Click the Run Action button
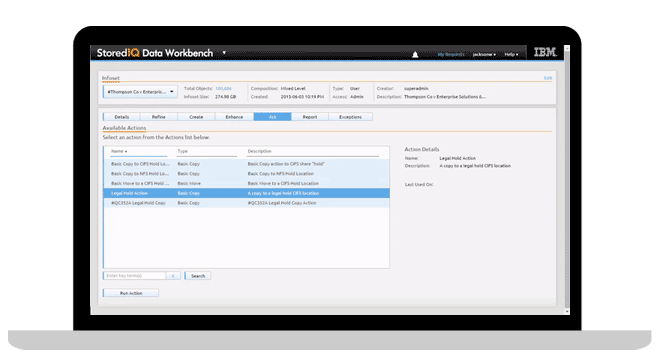The image size is (660, 360). 131,293
